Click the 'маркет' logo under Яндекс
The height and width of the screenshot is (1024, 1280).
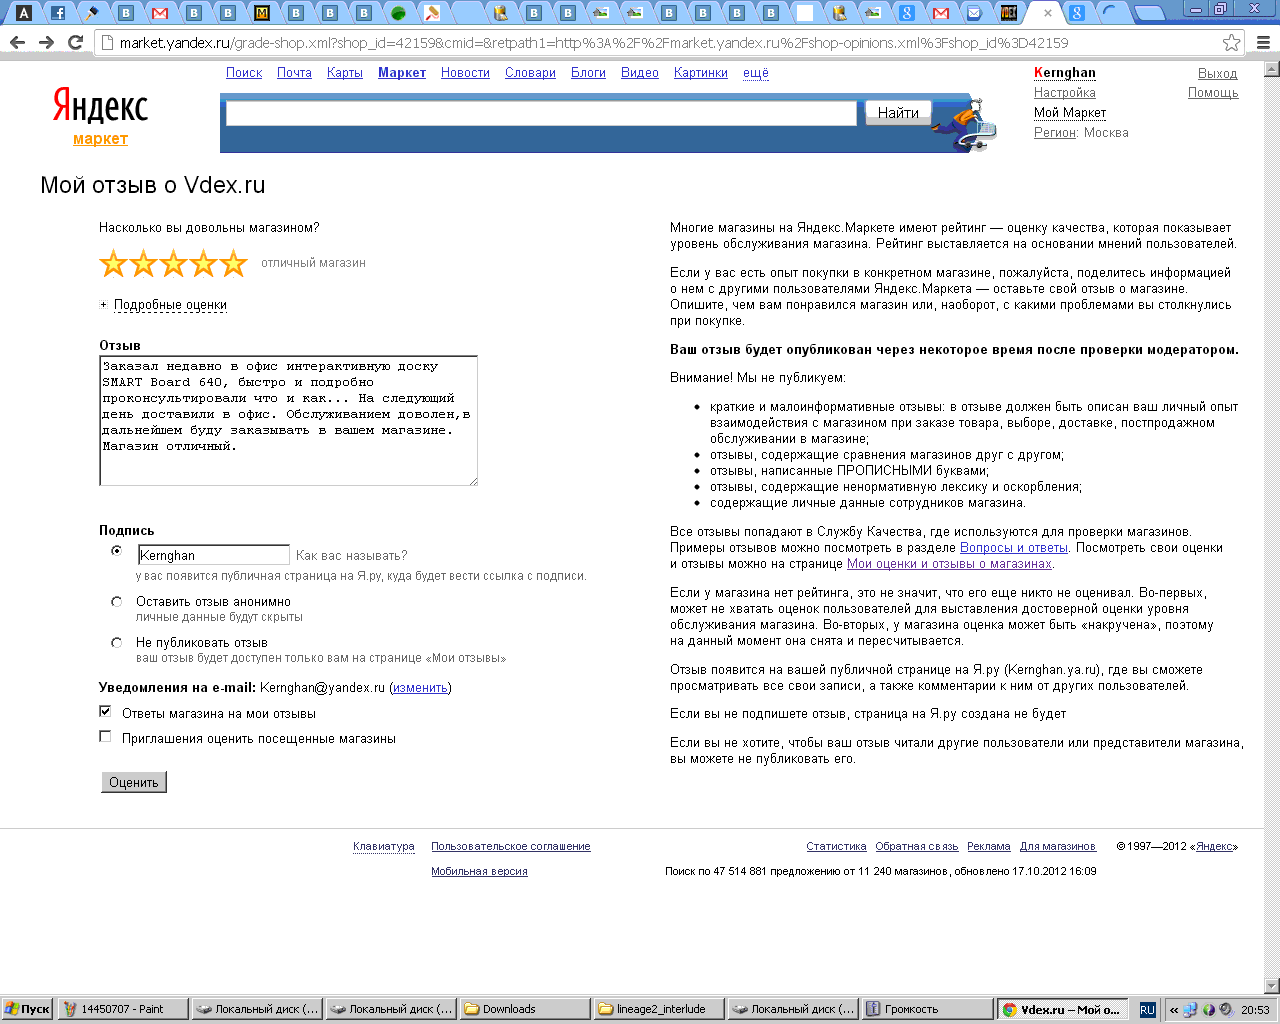[x=100, y=139]
